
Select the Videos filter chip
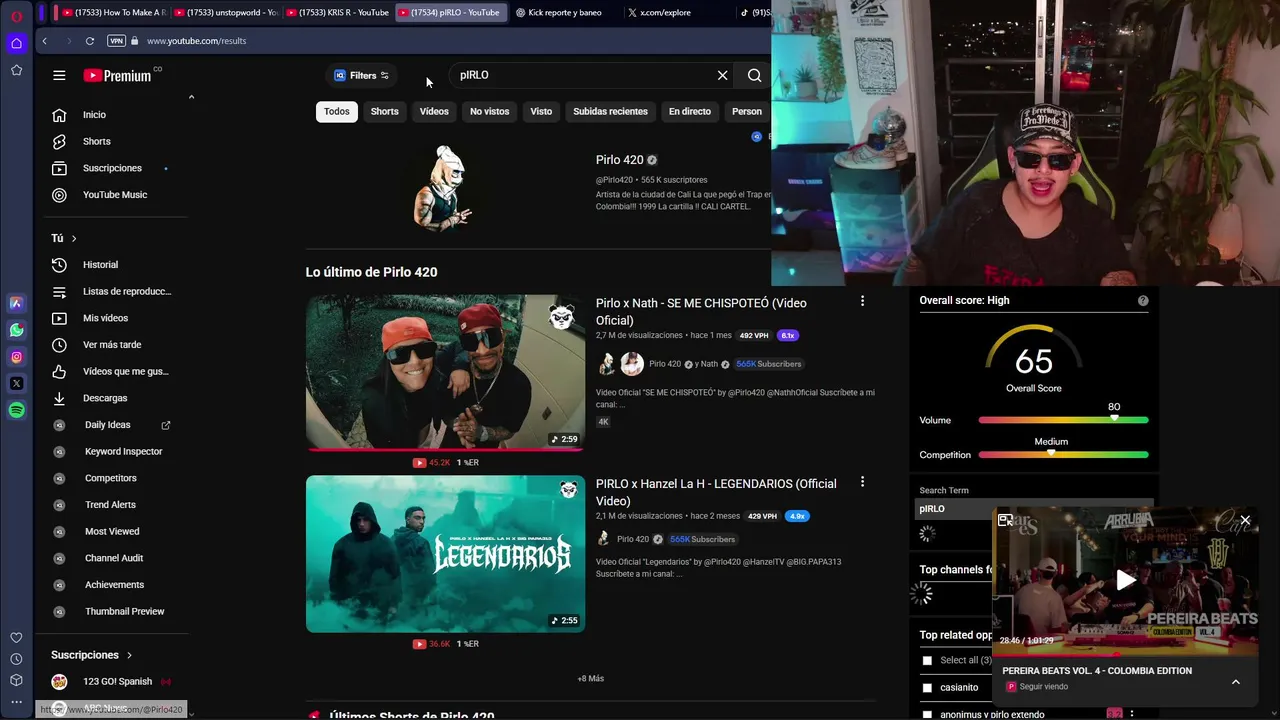(x=434, y=111)
